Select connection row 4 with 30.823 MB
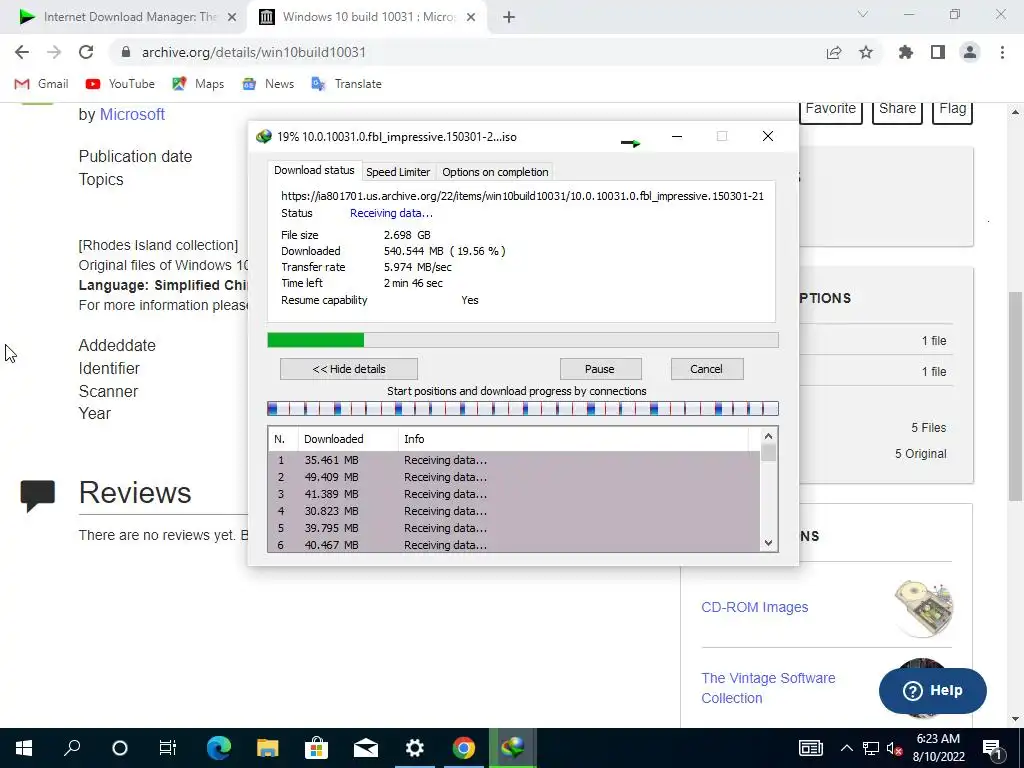The height and width of the screenshot is (768, 1024). click(x=514, y=511)
